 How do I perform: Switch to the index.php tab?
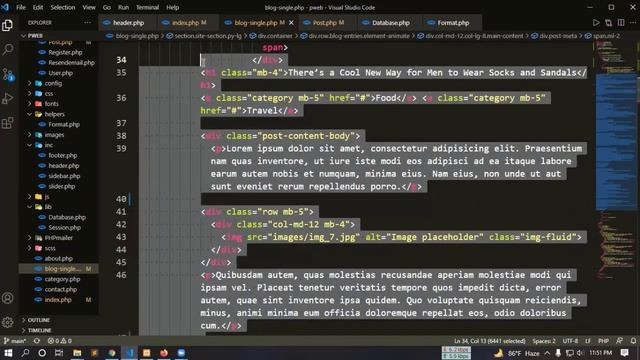189,23
